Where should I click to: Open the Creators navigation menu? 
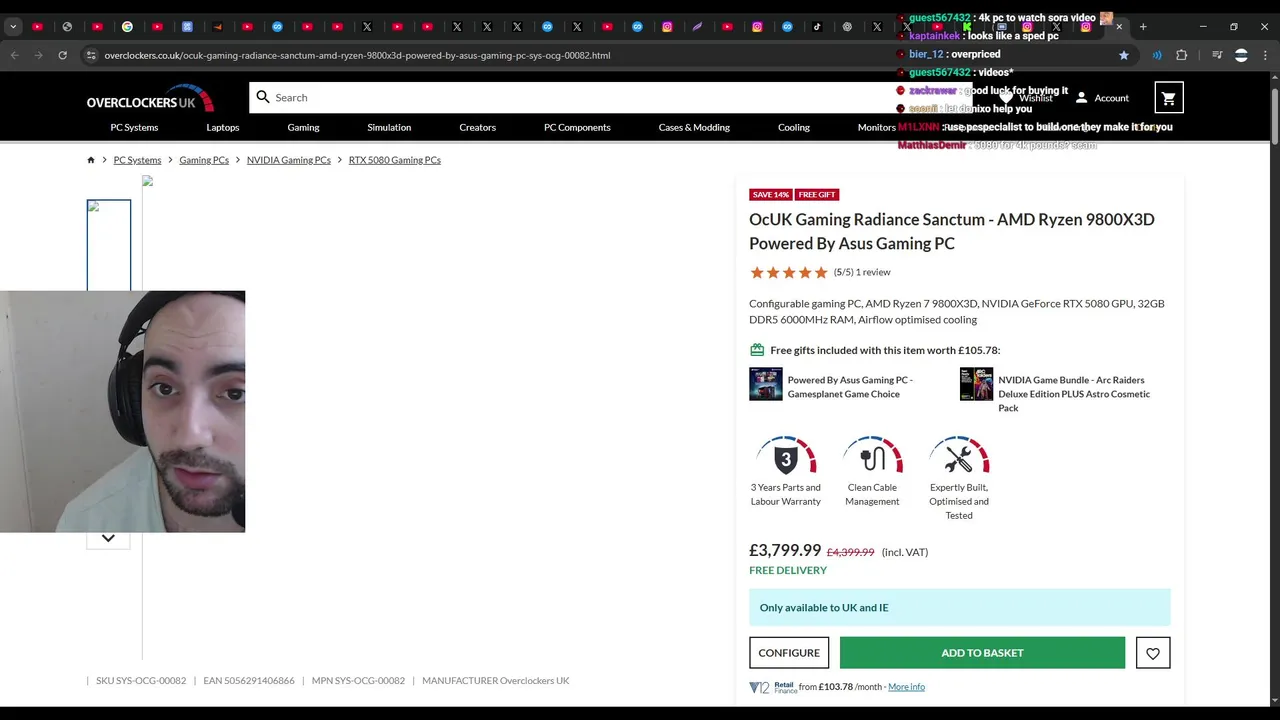tap(477, 127)
